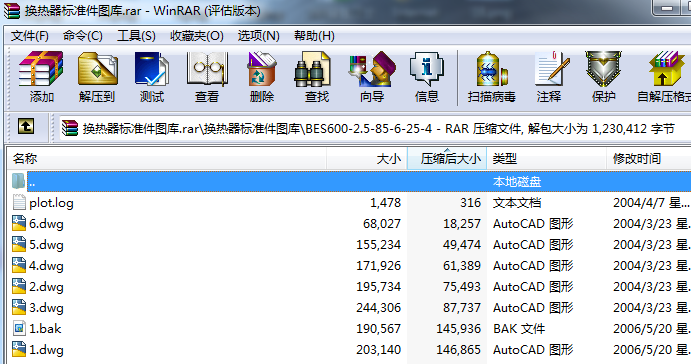Viewport: 691px width, 364px height.
Task: Sort by the 大小 column header
Action: click(367, 159)
